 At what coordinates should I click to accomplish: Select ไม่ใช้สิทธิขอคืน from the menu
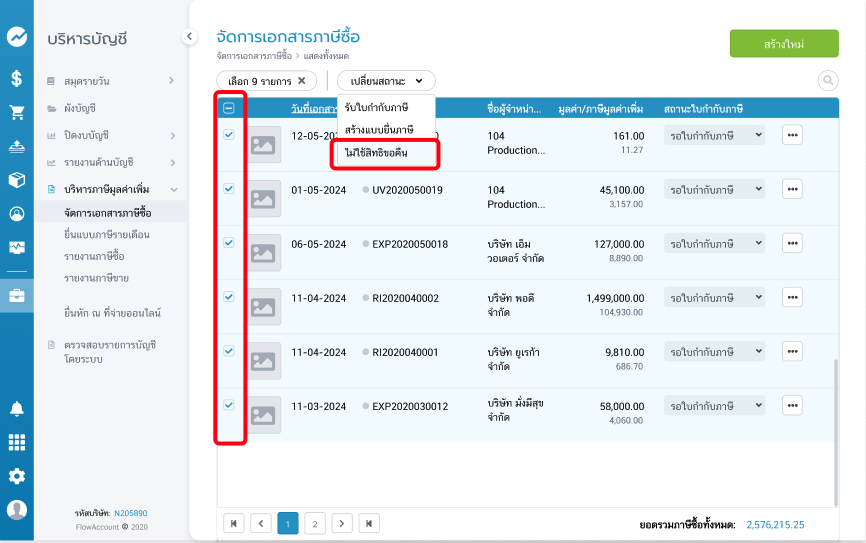[385, 153]
